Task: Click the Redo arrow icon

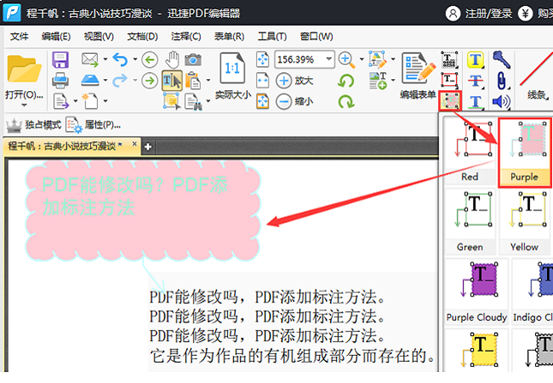Action: (x=120, y=80)
